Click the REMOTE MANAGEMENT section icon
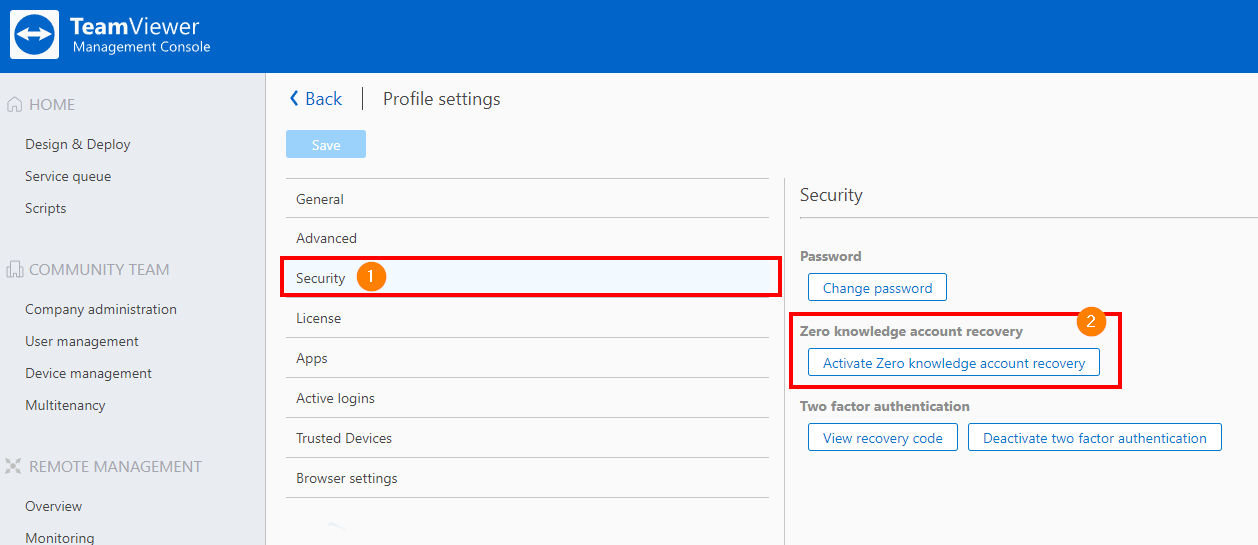This screenshot has height=545, width=1258. click(x=14, y=466)
